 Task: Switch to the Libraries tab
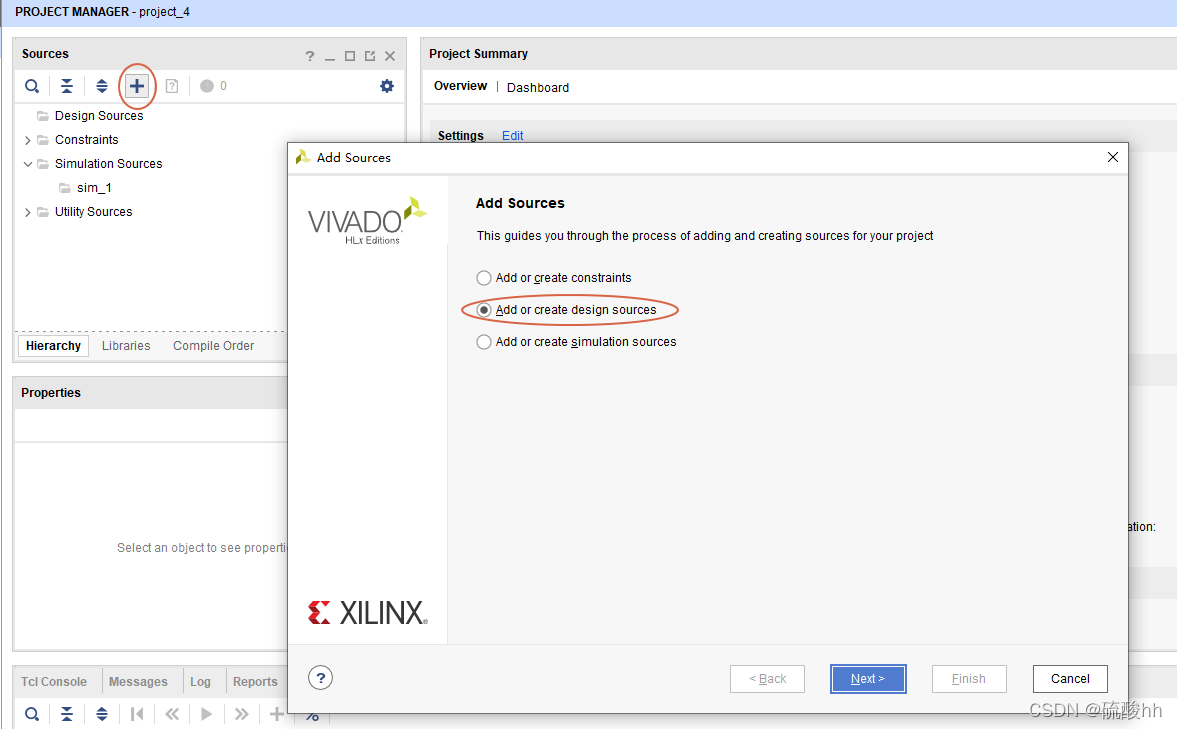(126, 345)
